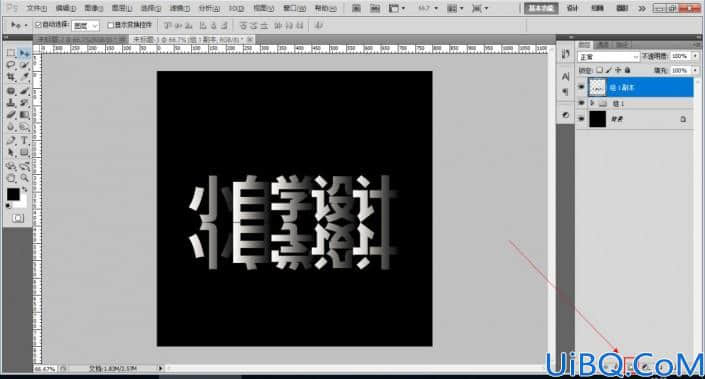Show more workspaces with double chevron
The image size is (705, 379).
click(642, 8)
